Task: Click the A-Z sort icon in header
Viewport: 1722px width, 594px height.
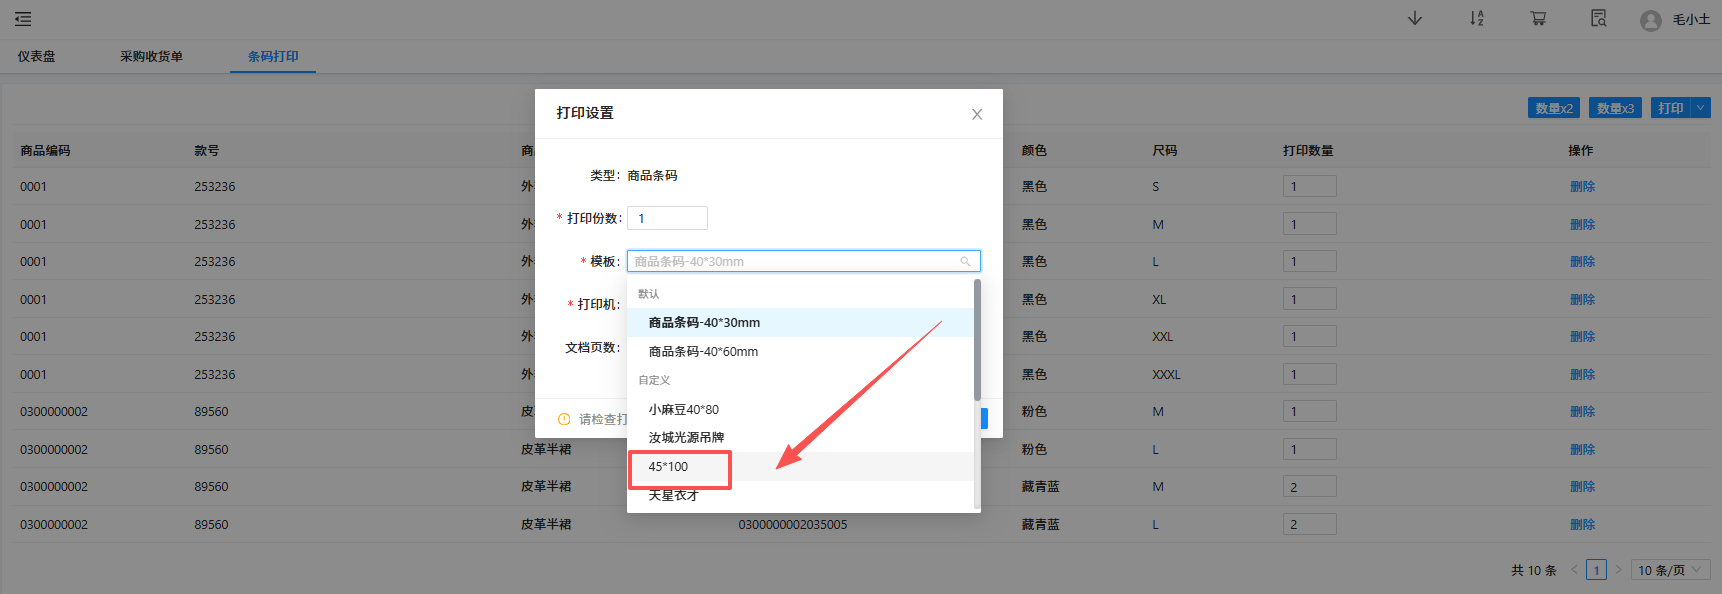Action: [x=1477, y=19]
